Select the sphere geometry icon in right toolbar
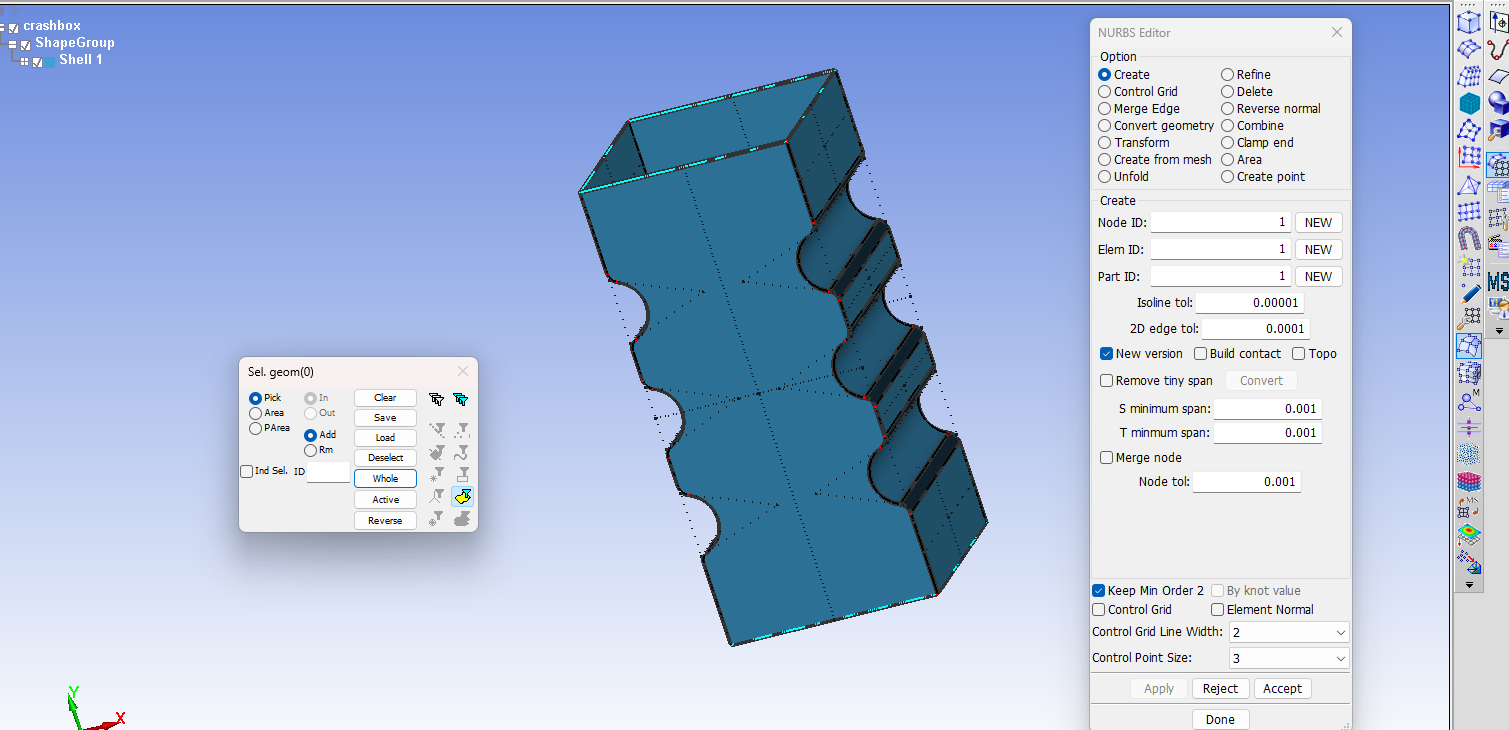Viewport: 1509px width, 730px height. point(1497,99)
